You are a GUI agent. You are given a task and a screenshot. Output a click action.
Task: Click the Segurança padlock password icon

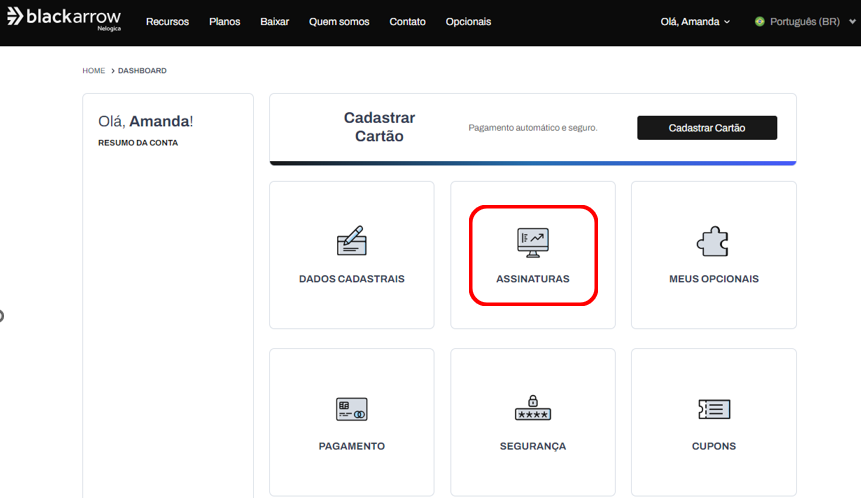[532, 407]
